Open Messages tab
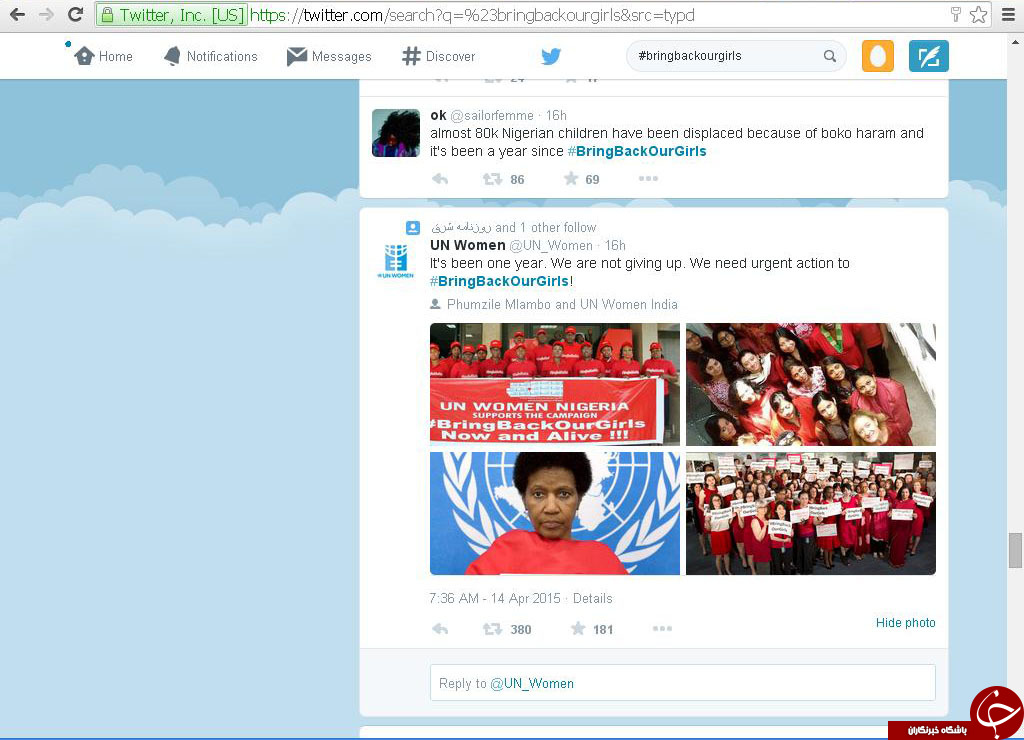The height and width of the screenshot is (740, 1024). pyautogui.click(x=329, y=56)
